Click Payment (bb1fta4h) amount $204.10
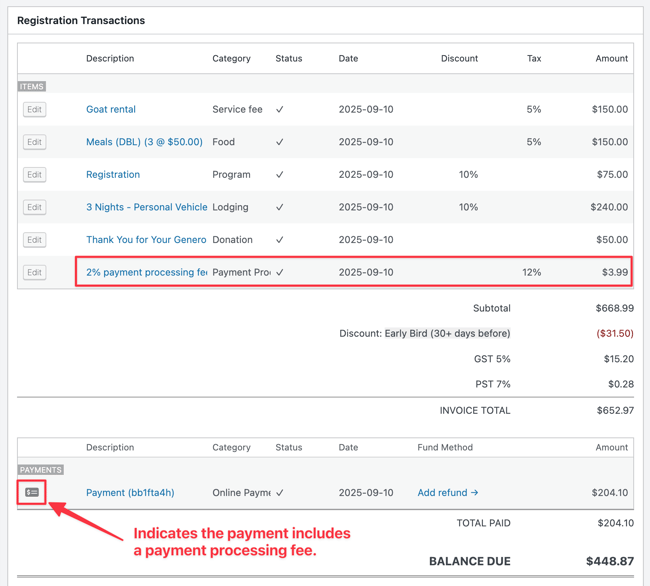The width and height of the screenshot is (650, 586). point(610,493)
